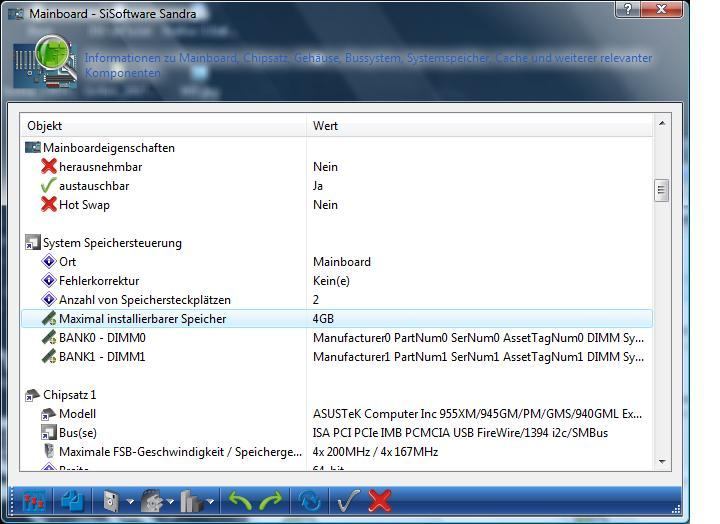
Task: Click the value 4GB
Action: [323, 319]
